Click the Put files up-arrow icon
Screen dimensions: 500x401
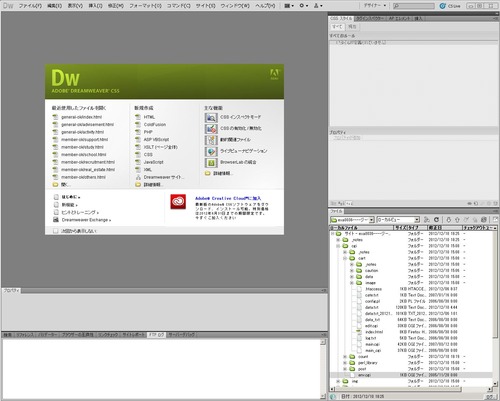click(457, 220)
